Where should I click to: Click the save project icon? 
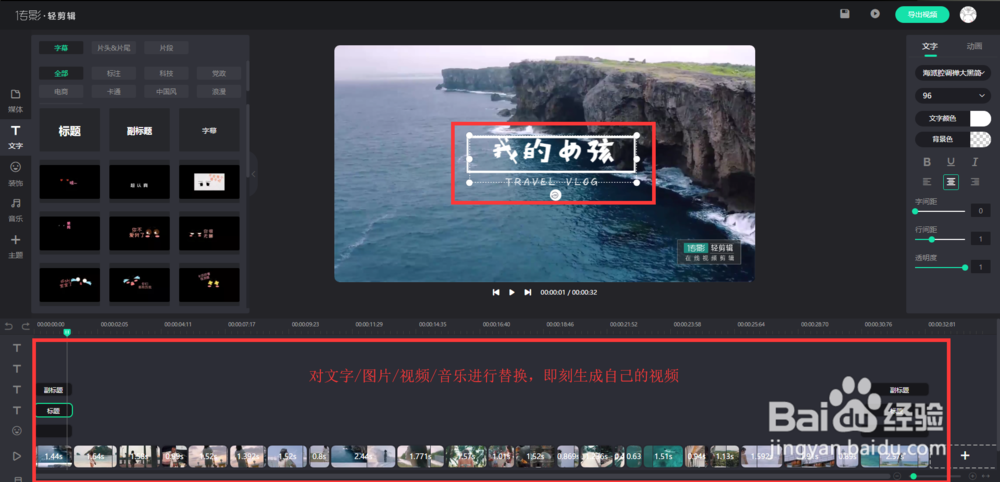coord(845,13)
